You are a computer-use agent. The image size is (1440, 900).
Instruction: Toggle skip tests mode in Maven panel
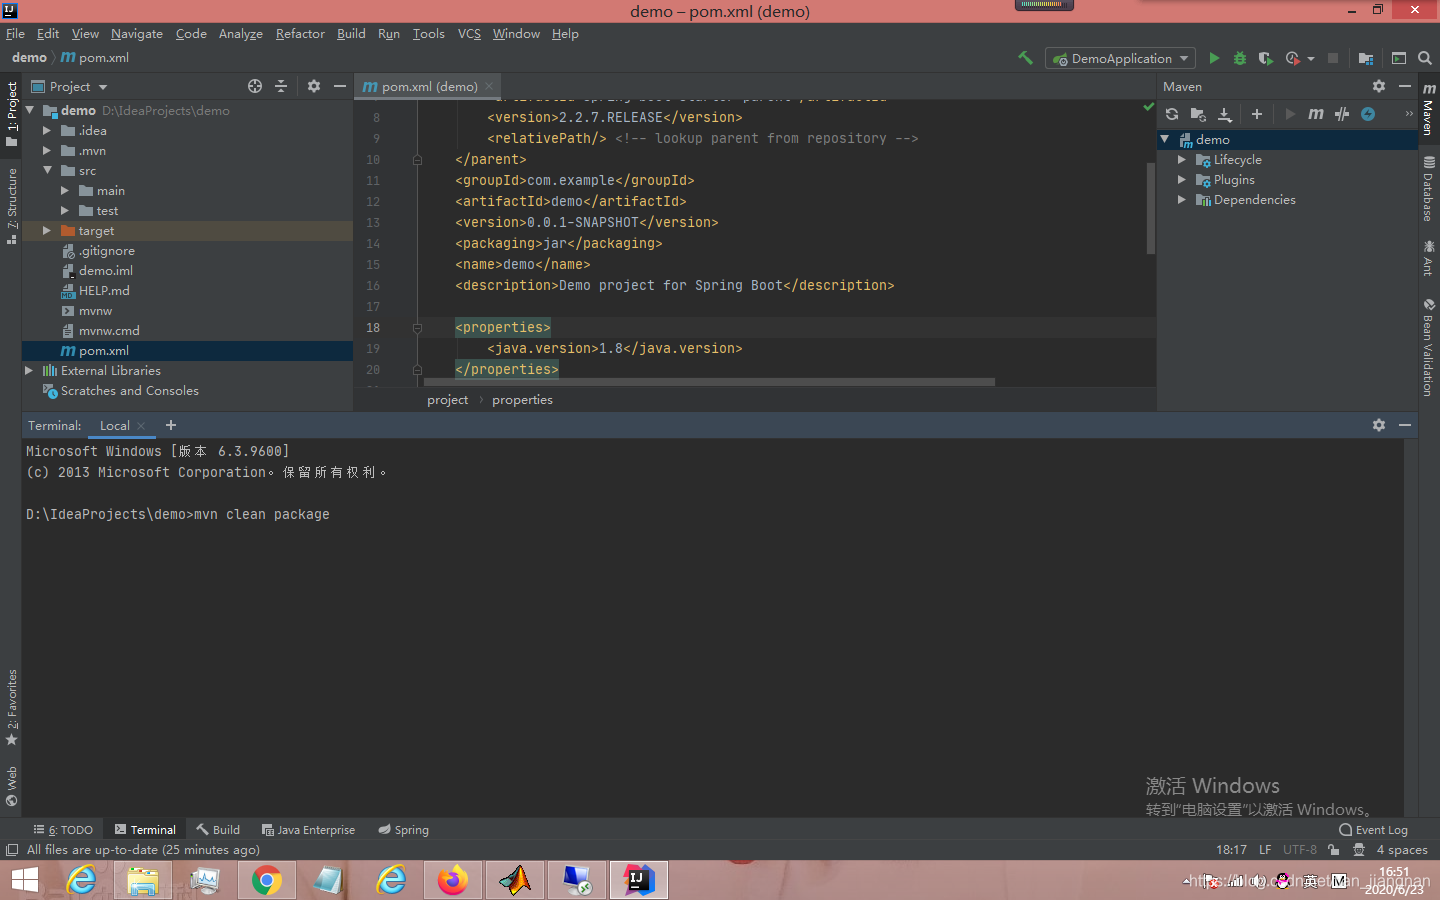(1341, 114)
